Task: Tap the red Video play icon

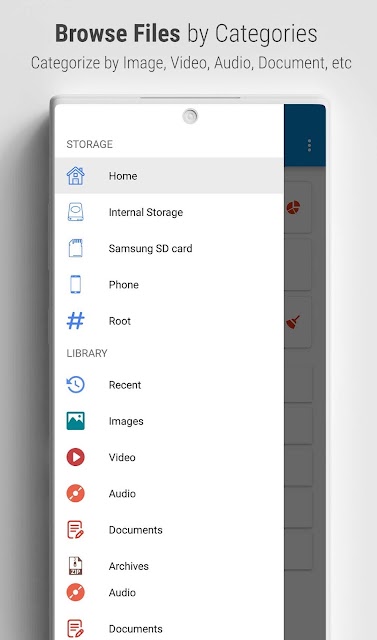Action: click(75, 457)
